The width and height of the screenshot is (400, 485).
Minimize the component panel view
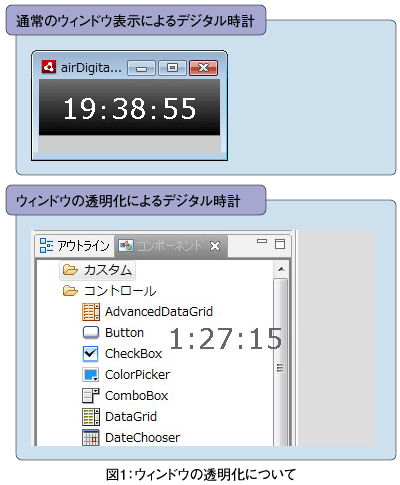click(262, 241)
